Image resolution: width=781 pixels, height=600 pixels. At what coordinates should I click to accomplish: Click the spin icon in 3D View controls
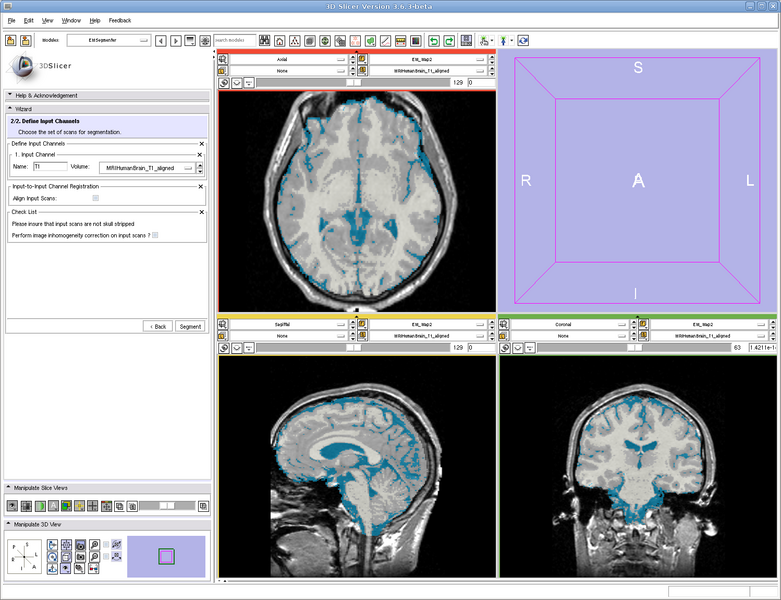[x=117, y=545]
